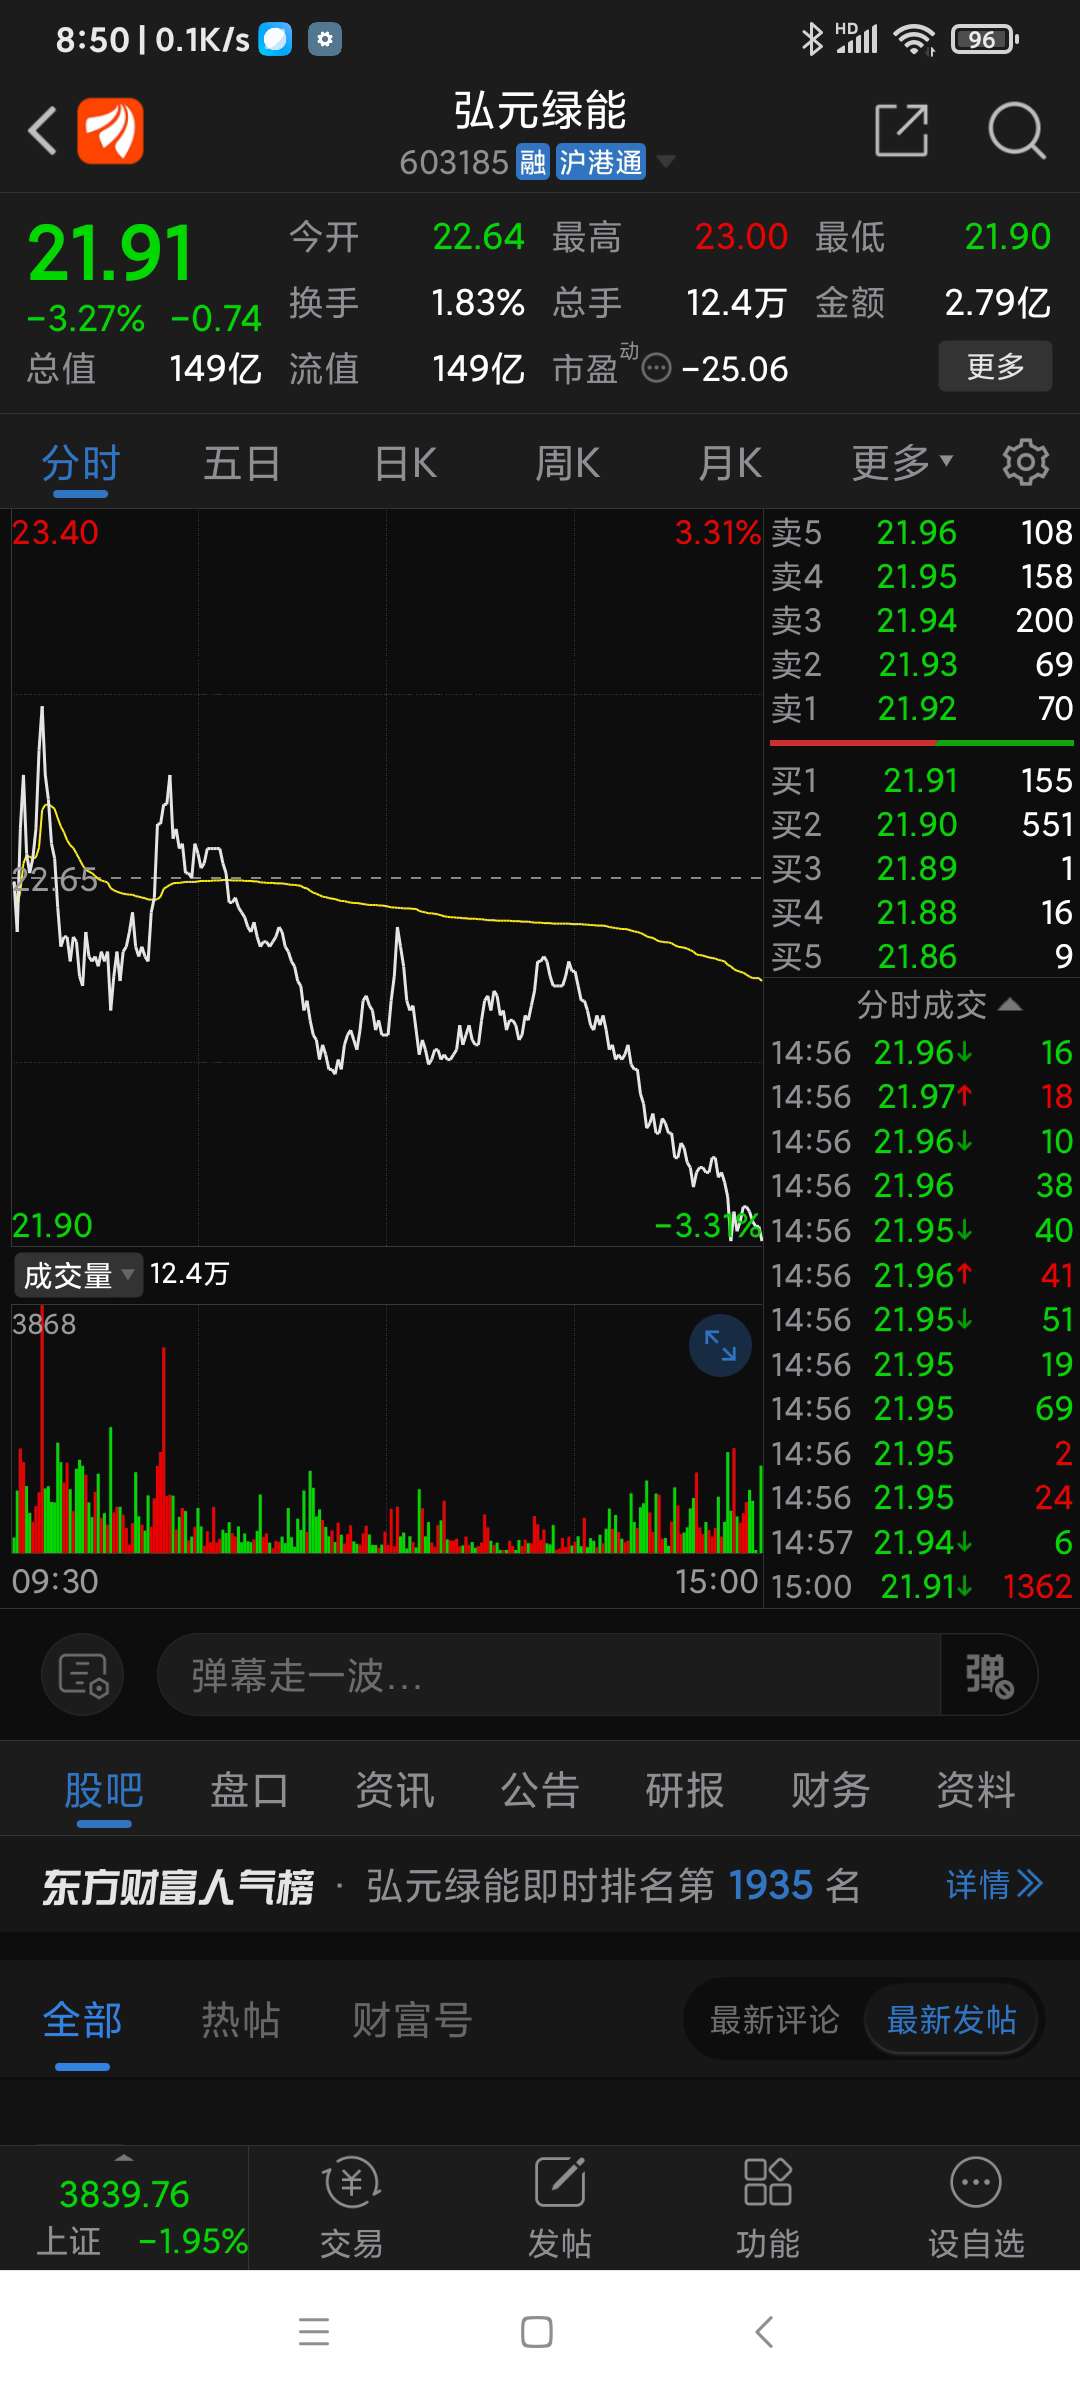Collapse the 分时成交 list arrow
Screen dimensions: 1080x2400
point(1010,1004)
